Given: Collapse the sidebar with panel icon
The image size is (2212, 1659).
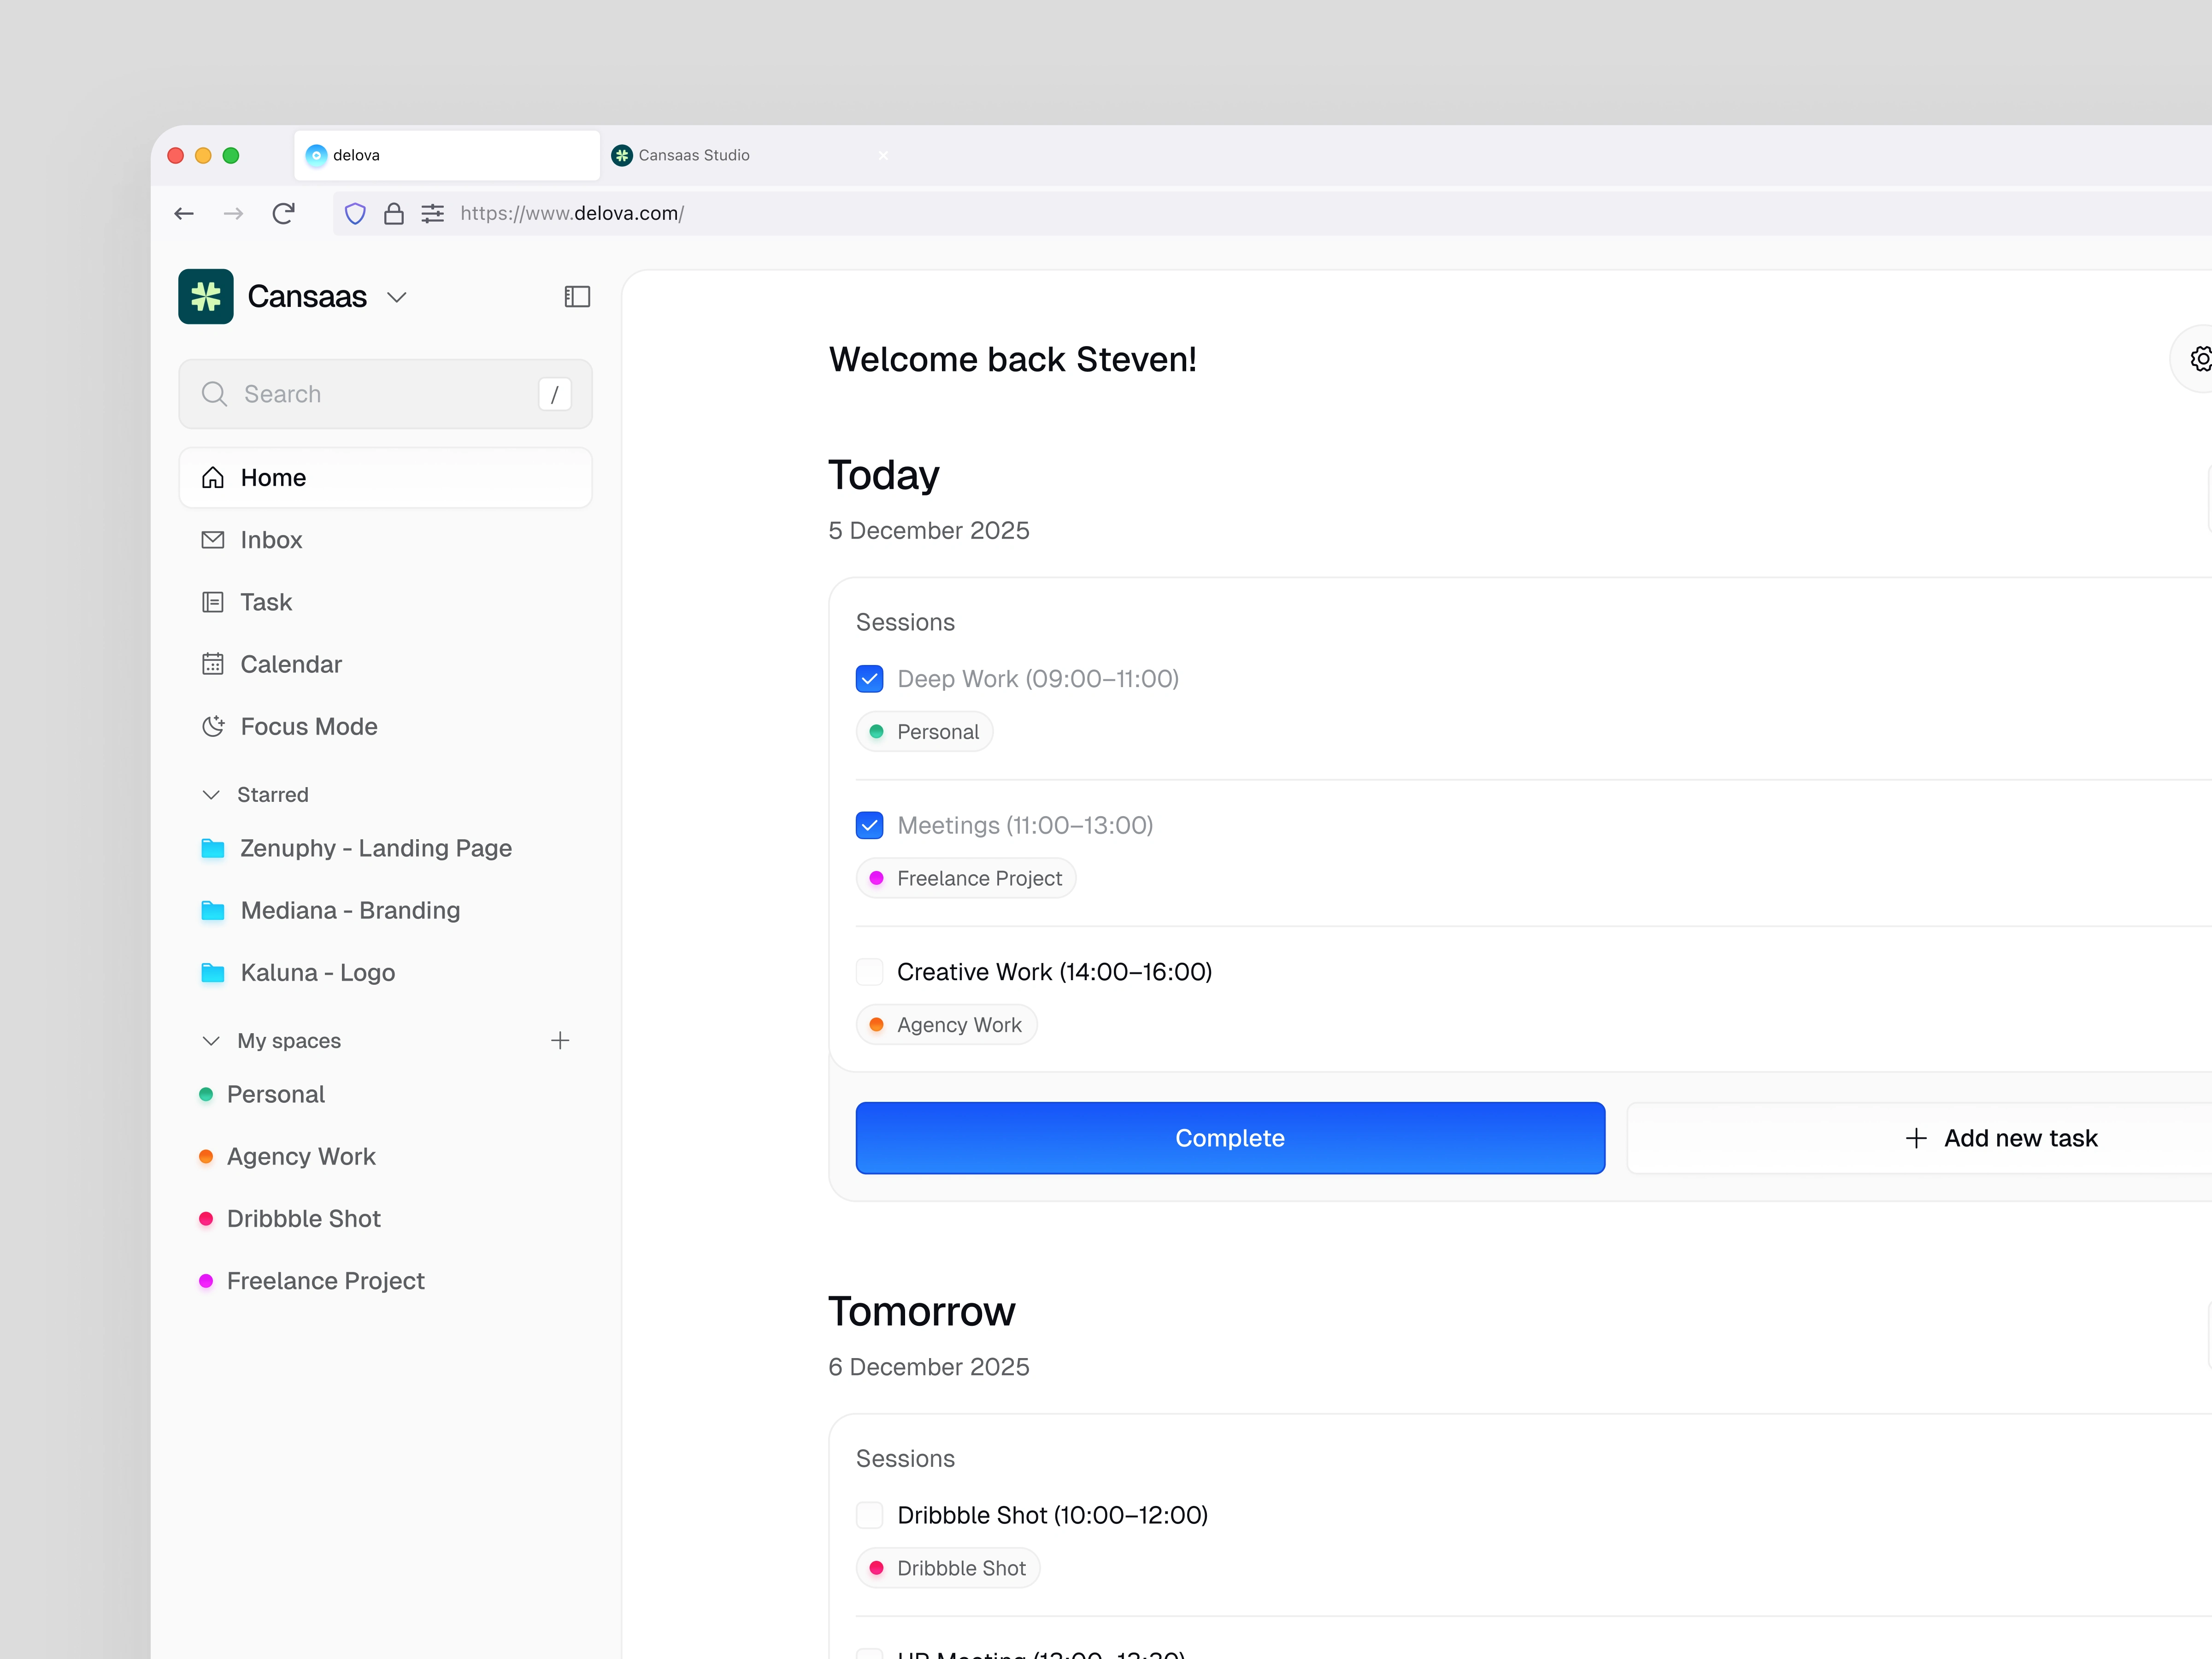Looking at the screenshot, I should pos(577,297).
